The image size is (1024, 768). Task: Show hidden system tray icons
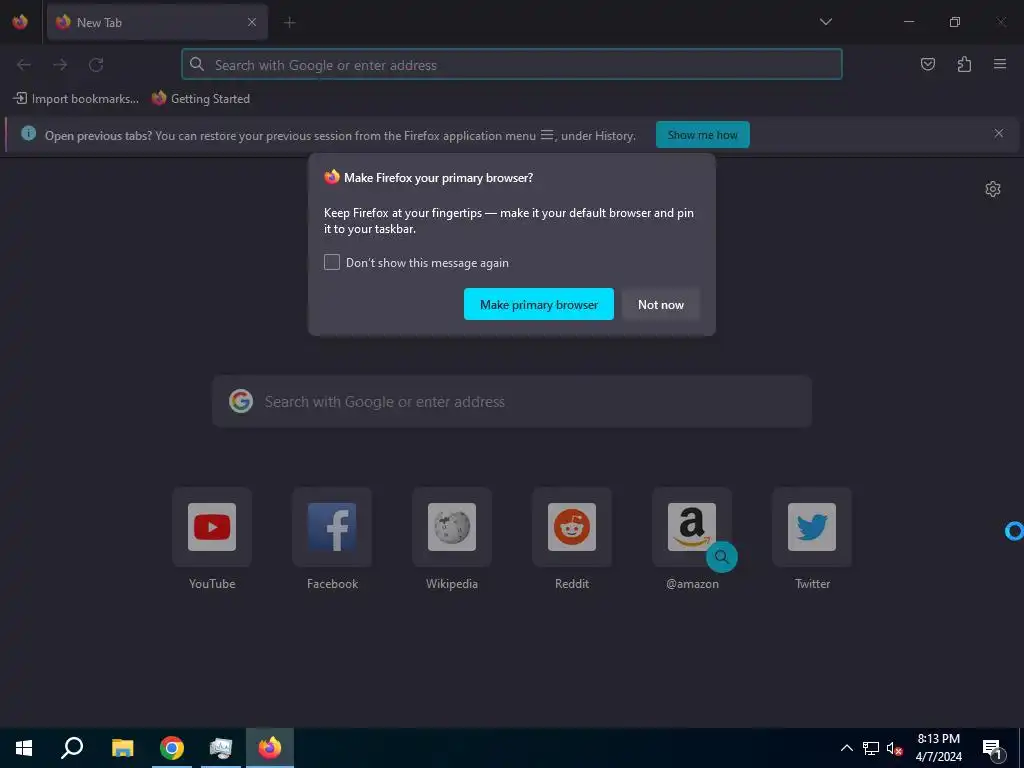pyautogui.click(x=846, y=748)
